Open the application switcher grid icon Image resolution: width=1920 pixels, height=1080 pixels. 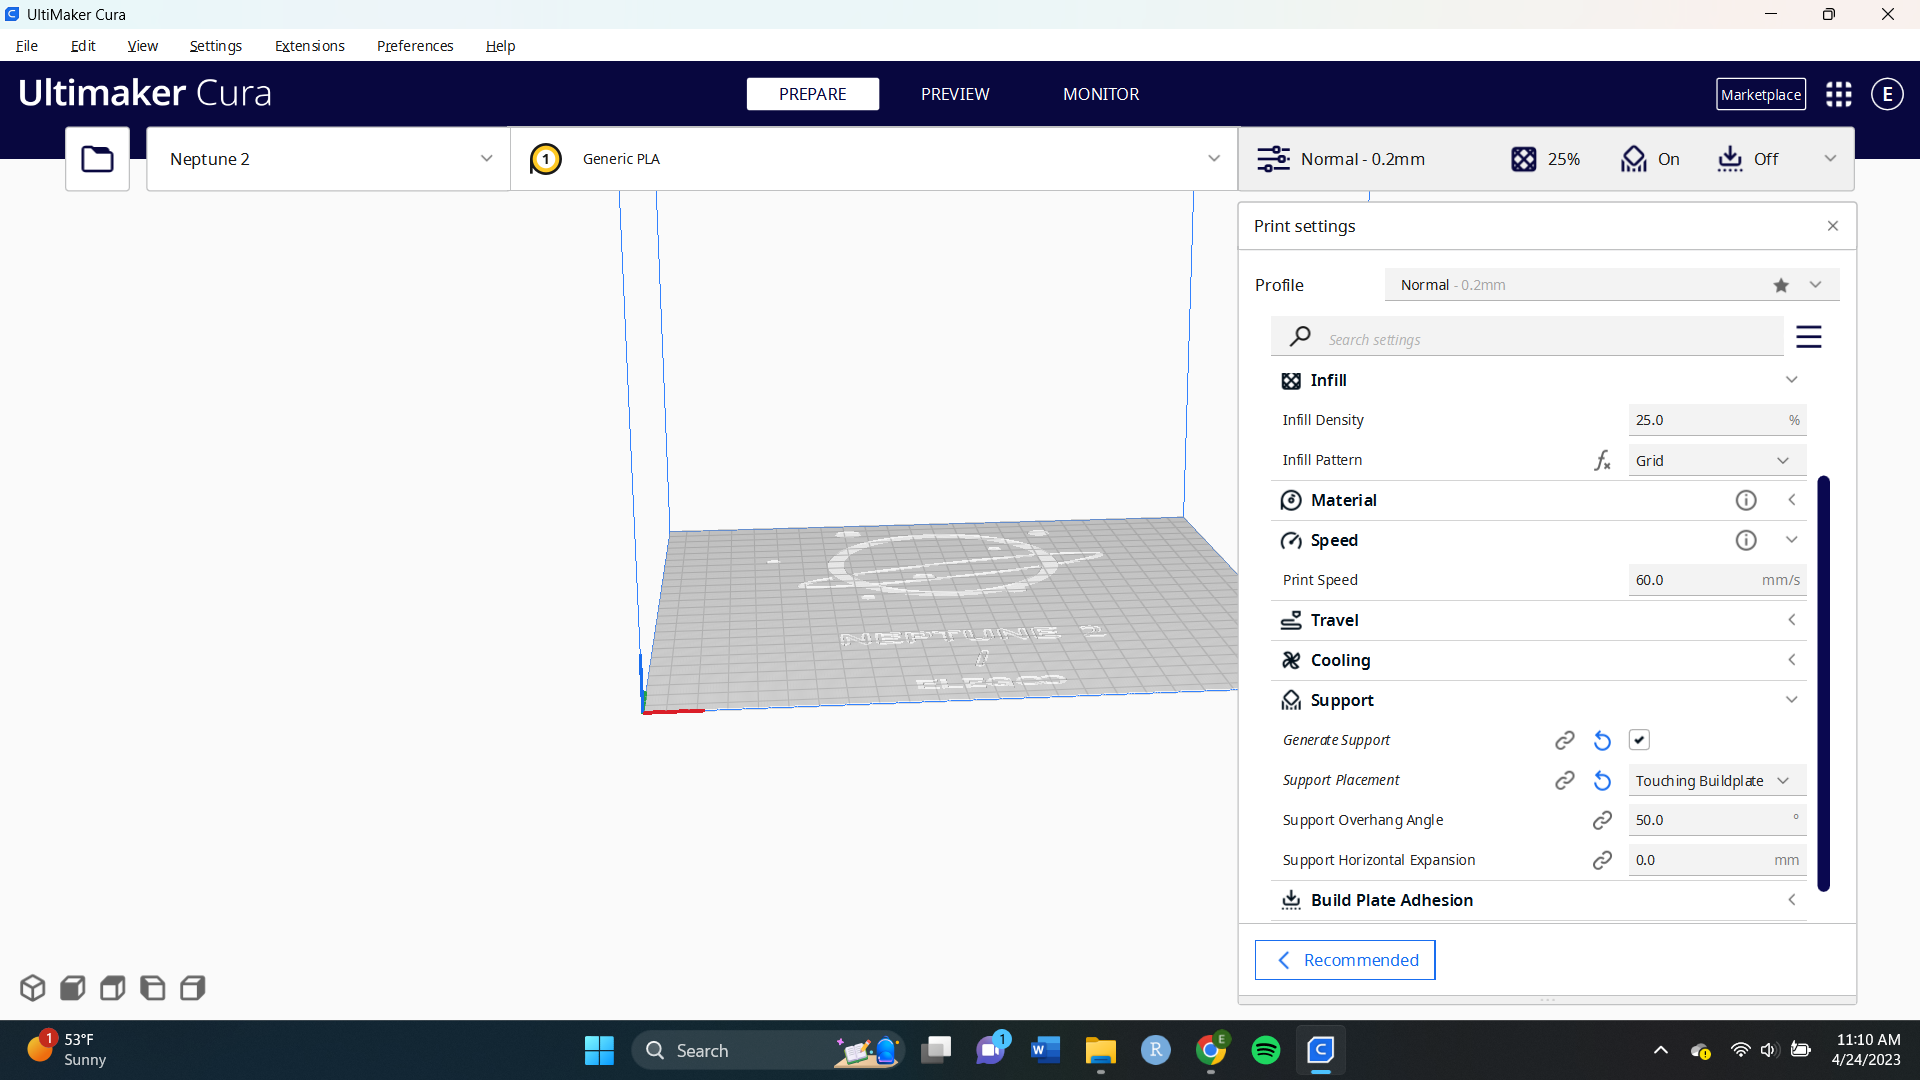pyautogui.click(x=1838, y=94)
